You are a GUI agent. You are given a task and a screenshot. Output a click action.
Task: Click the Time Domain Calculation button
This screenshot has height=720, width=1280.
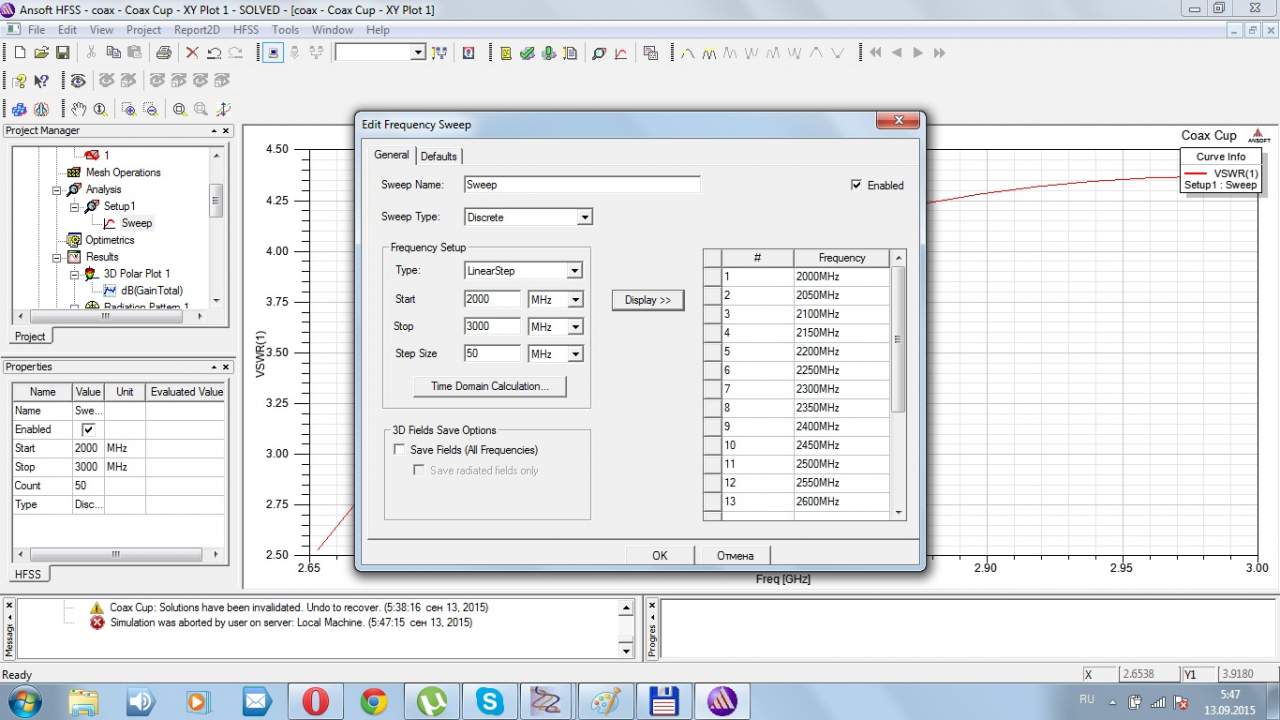[x=489, y=386]
